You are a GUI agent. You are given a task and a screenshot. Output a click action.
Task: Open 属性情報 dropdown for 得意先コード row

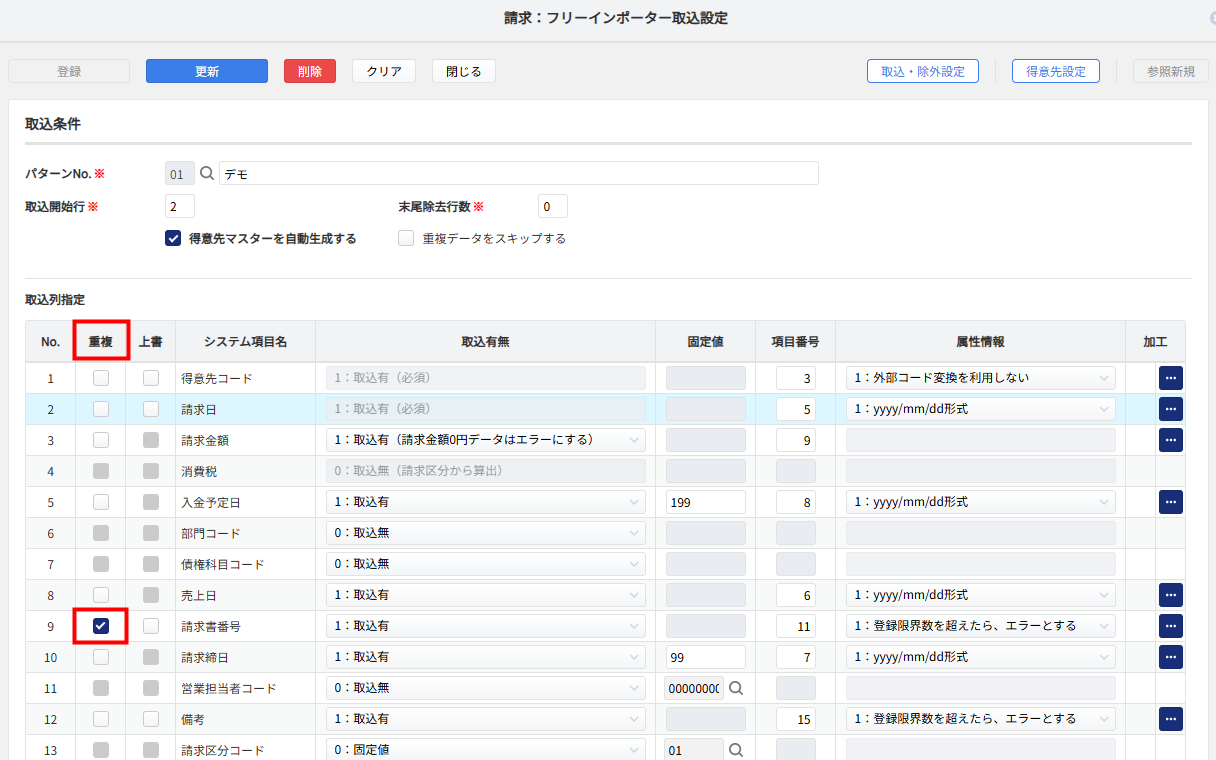coord(980,378)
